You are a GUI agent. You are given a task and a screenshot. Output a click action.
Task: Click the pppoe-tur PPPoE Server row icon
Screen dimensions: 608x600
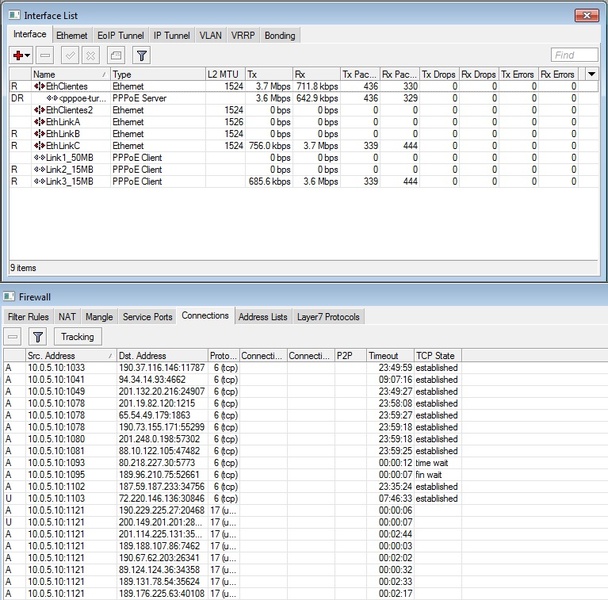(52, 98)
